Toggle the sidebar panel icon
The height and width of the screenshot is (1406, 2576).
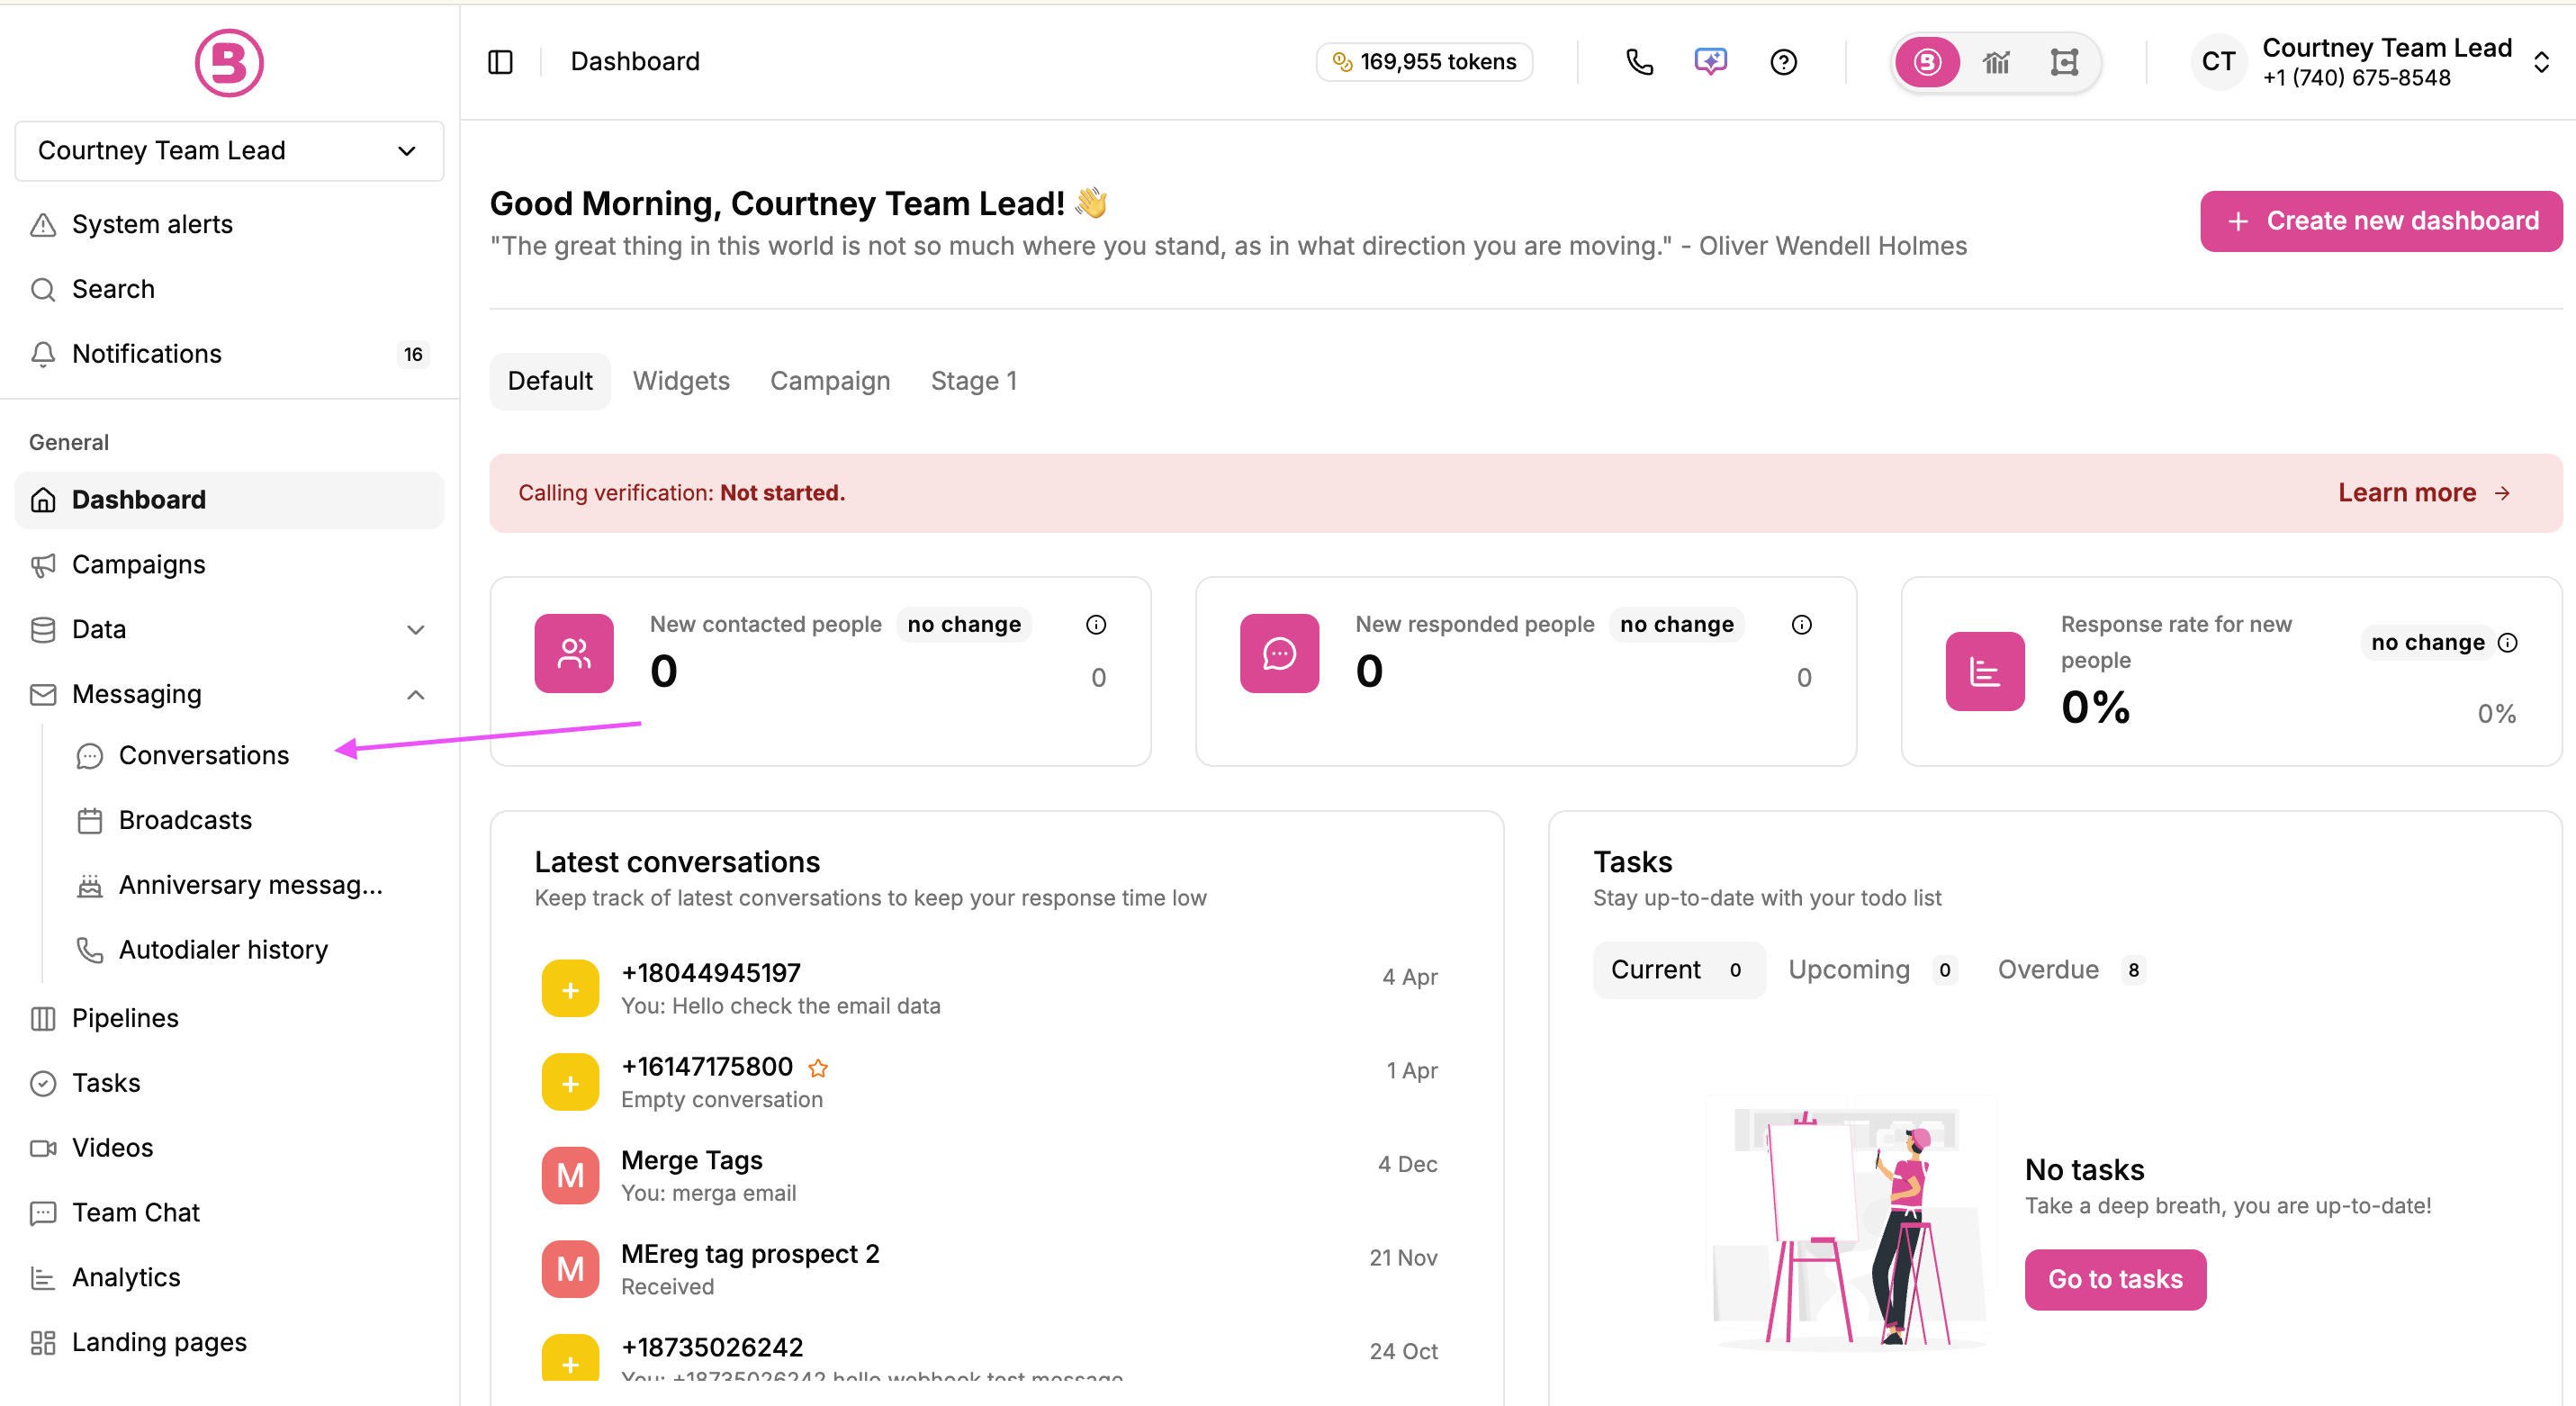pyautogui.click(x=501, y=62)
